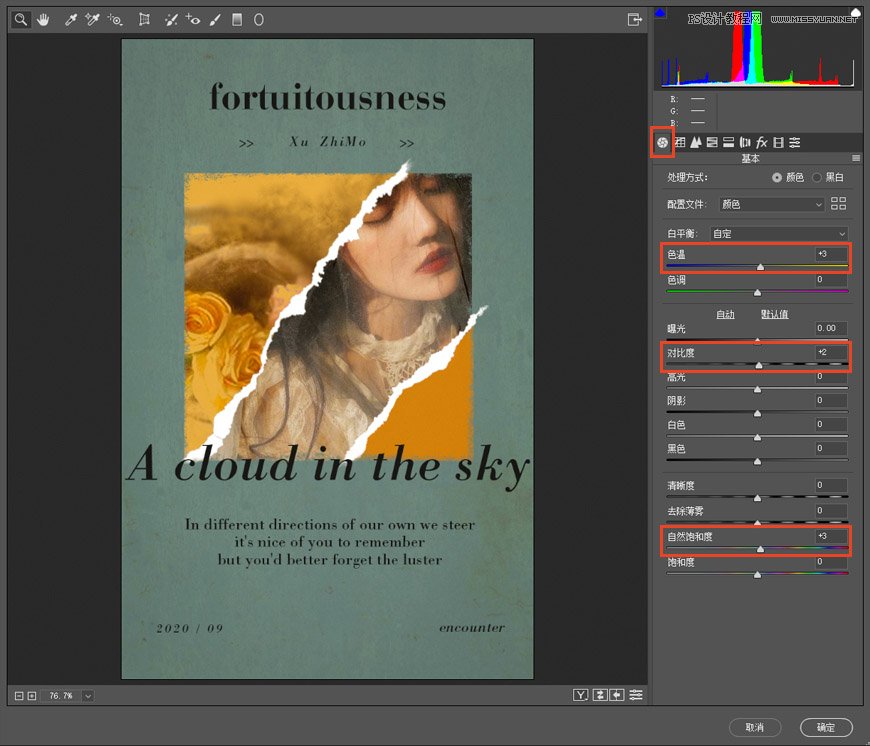Toggle the Y before/after view mode

pyautogui.click(x=581, y=695)
